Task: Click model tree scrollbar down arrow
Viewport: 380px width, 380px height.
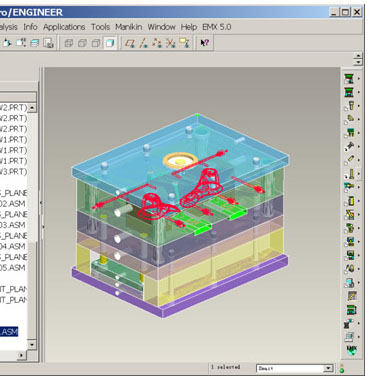Action: point(32,344)
